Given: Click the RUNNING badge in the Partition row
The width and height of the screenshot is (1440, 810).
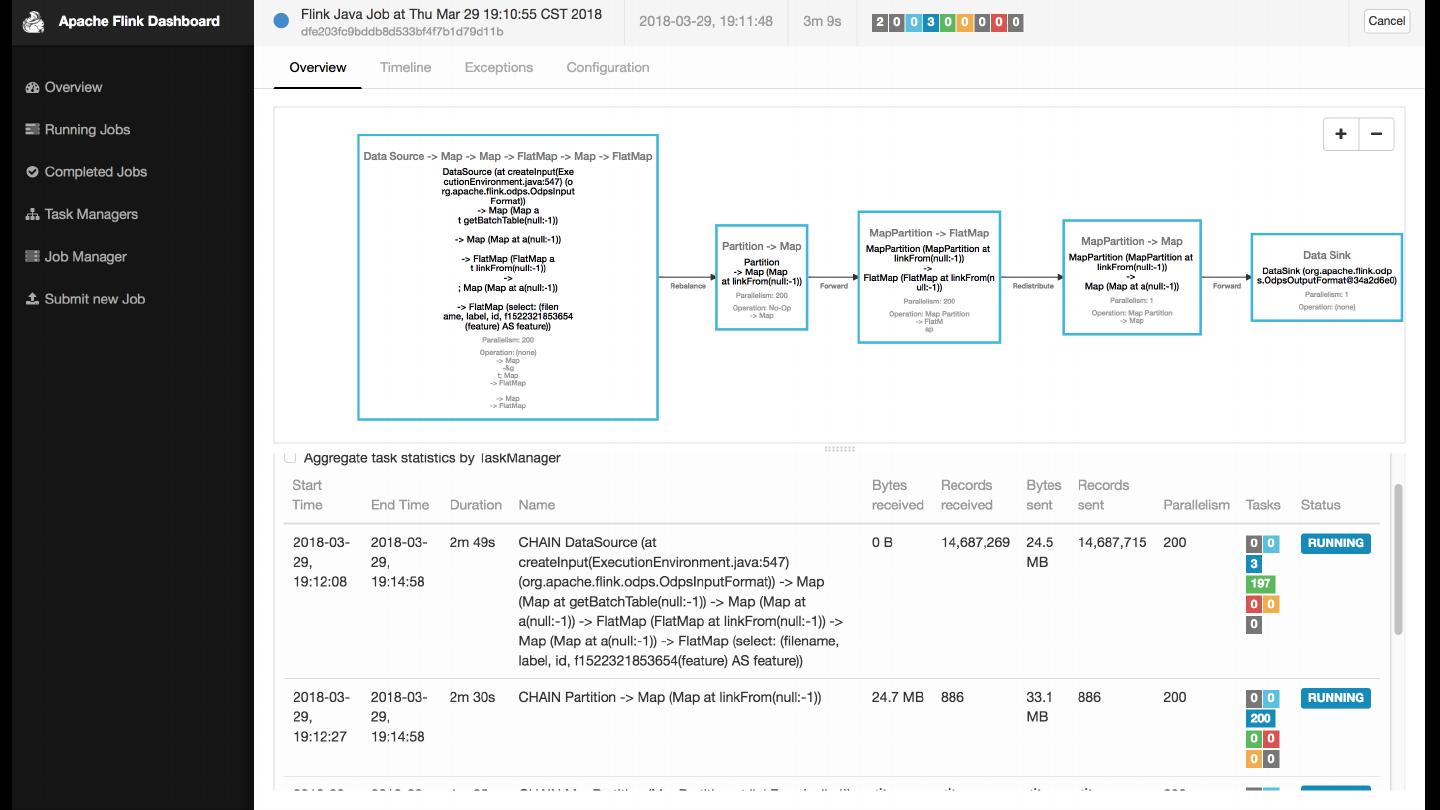Looking at the screenshot, I should click(1336, 698).
